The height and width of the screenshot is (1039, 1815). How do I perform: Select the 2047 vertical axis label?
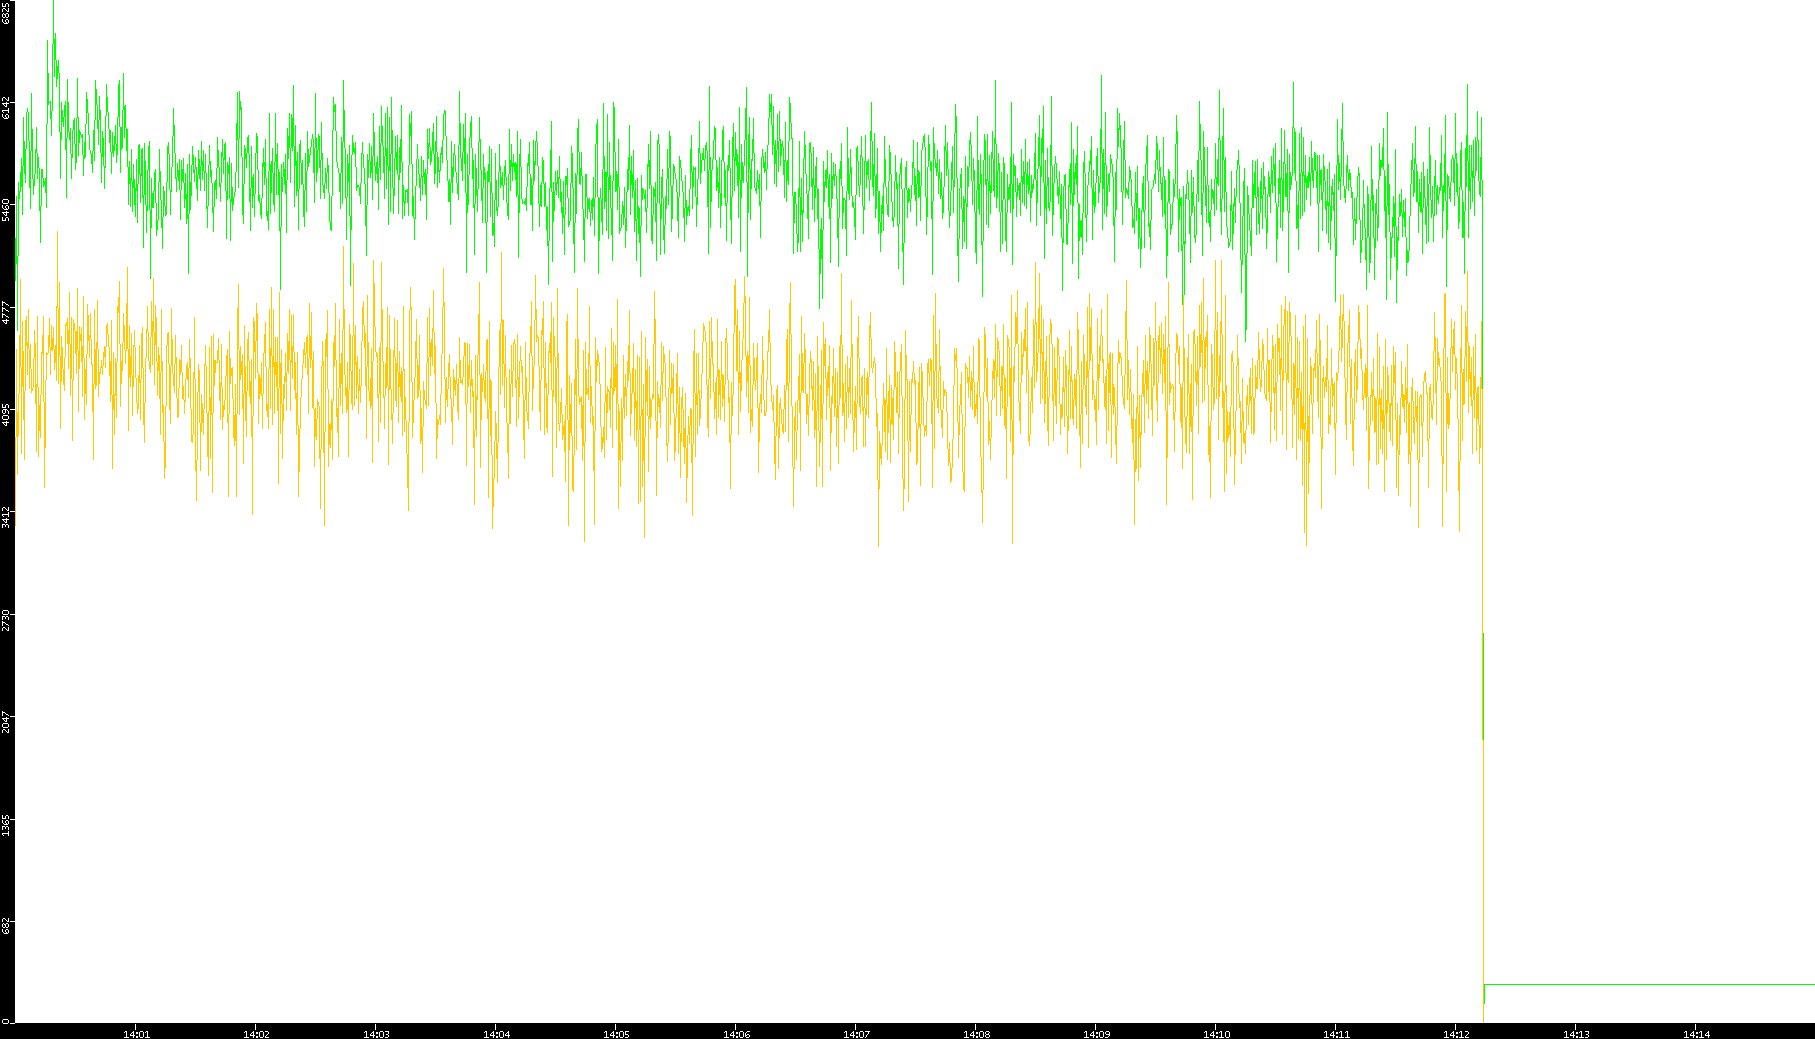pyautogui.click(x=7, y=721)
